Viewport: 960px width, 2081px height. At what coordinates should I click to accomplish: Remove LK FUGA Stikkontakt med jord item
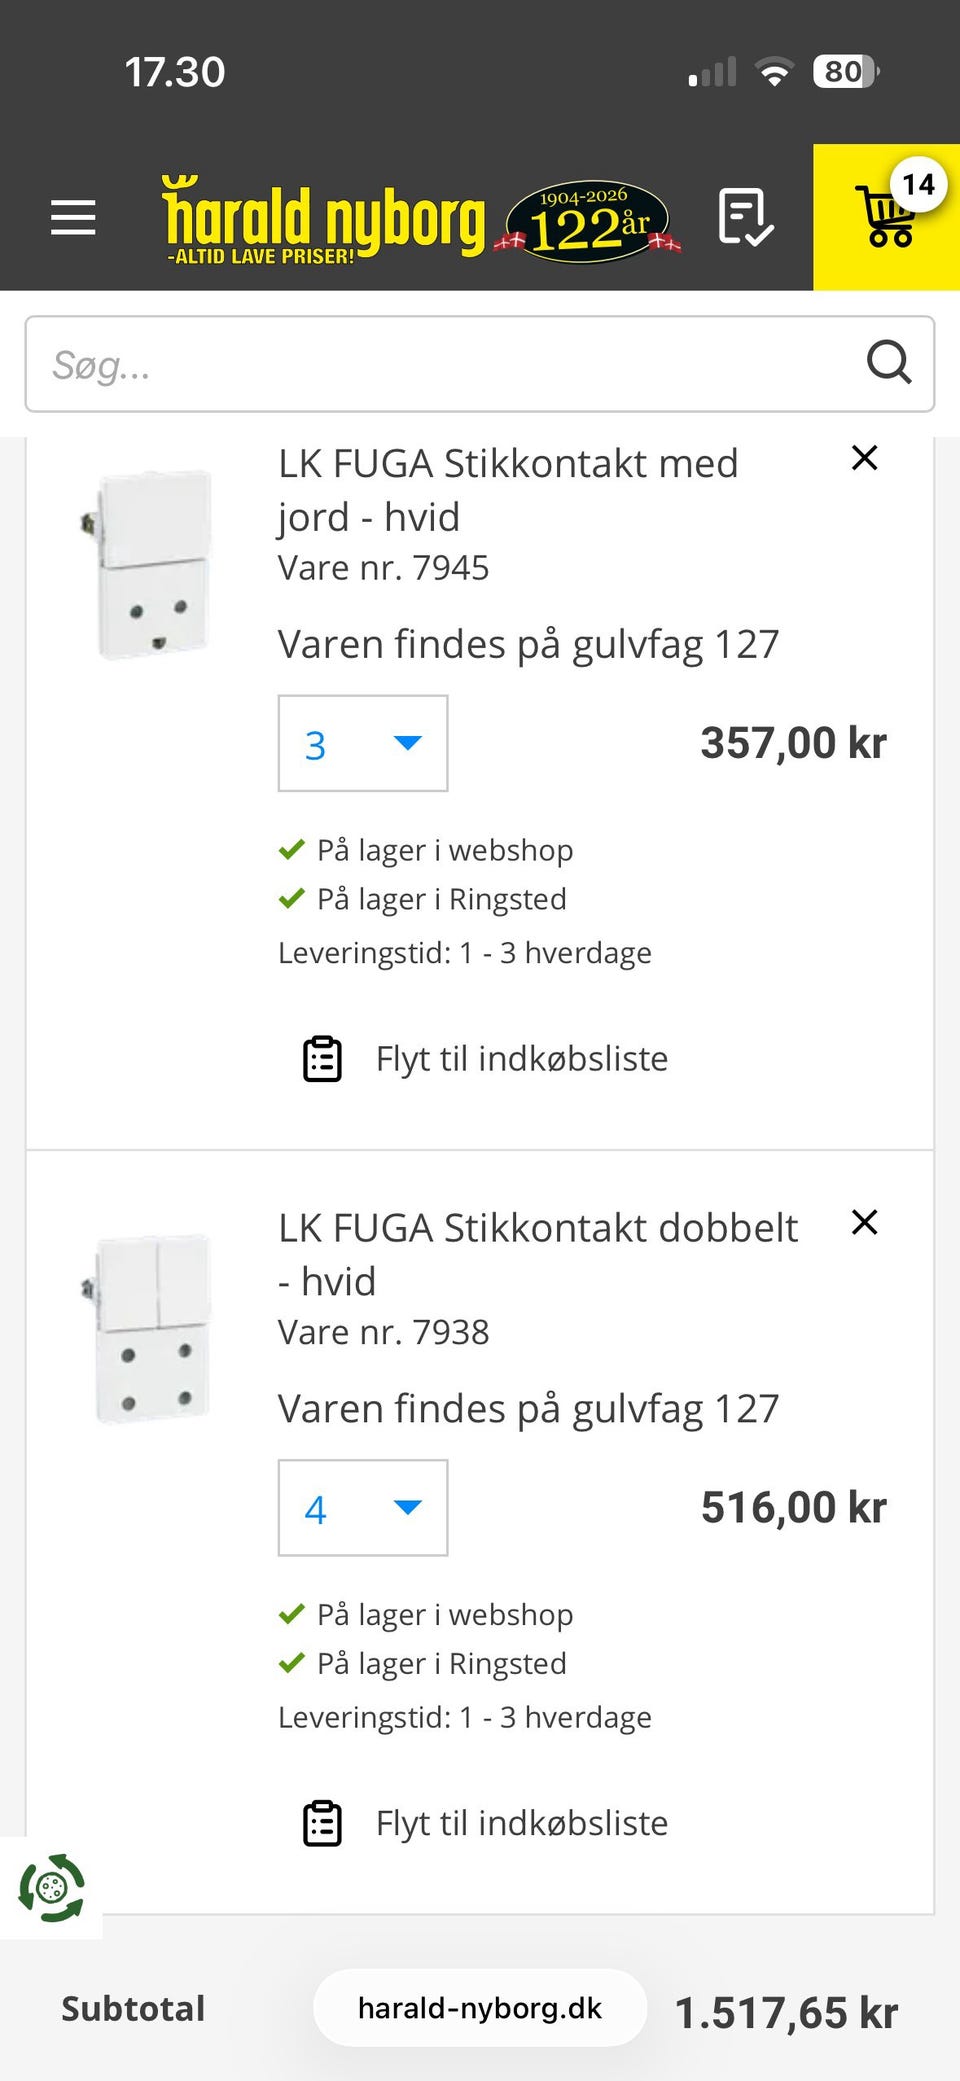tap(864, 458)
